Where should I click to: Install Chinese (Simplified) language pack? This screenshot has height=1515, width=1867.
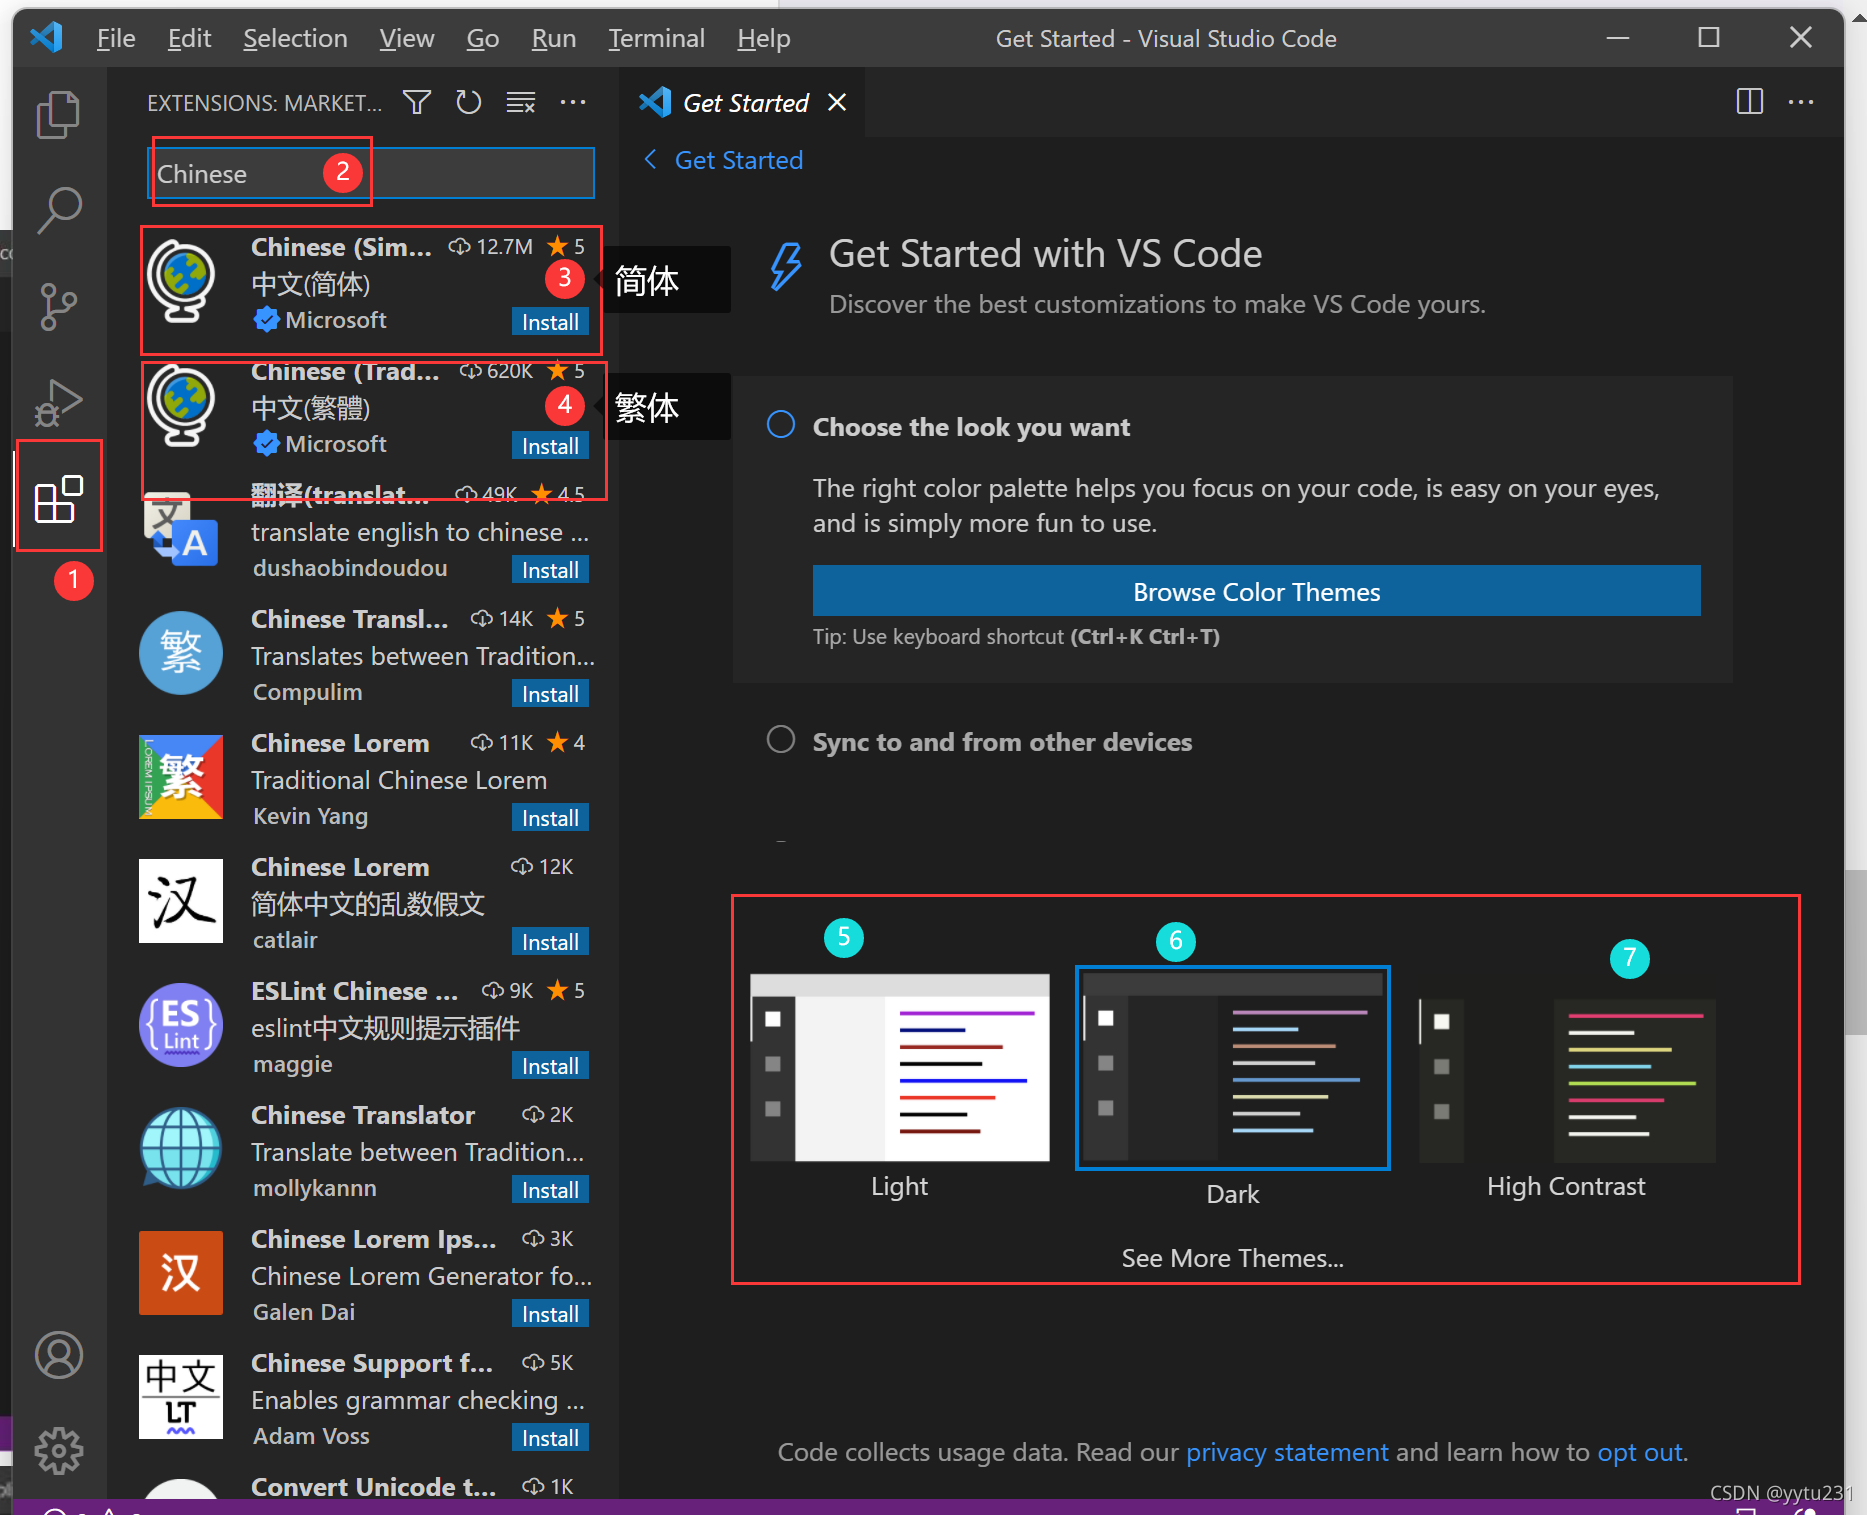550,322
